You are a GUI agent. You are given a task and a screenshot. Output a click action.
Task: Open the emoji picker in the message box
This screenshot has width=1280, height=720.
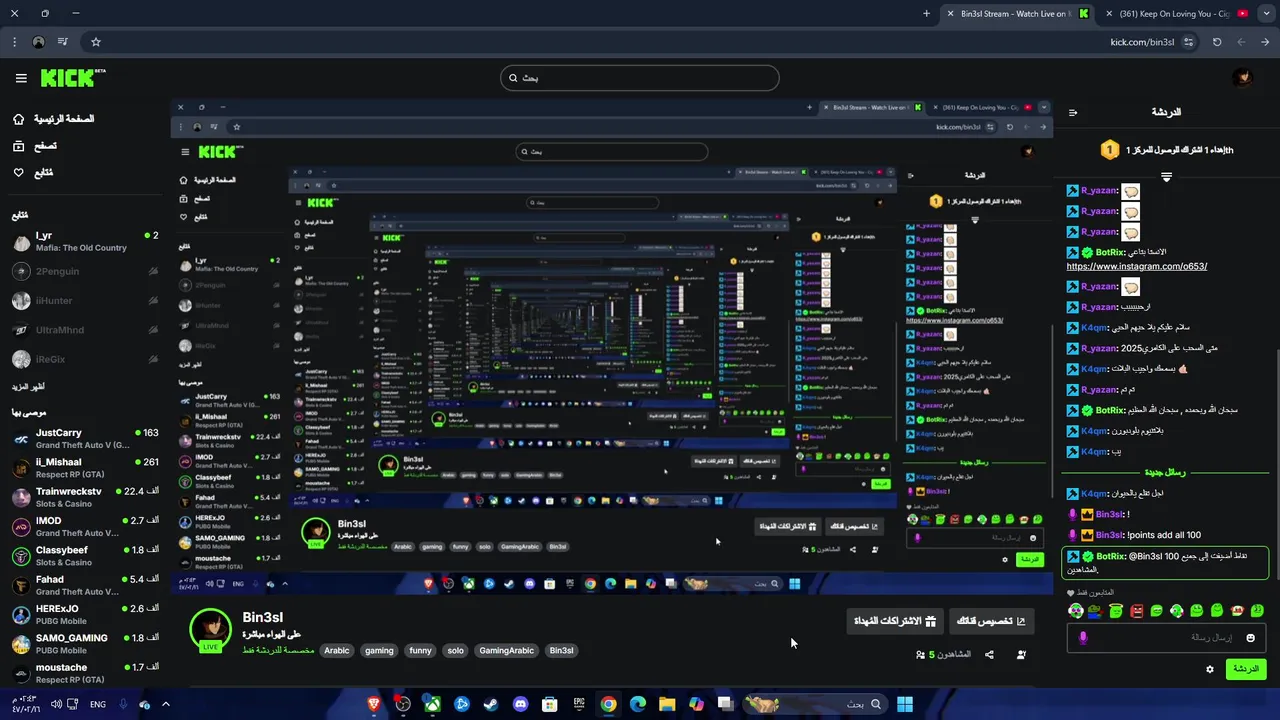pyautogui.click(x=1249, y=638)
